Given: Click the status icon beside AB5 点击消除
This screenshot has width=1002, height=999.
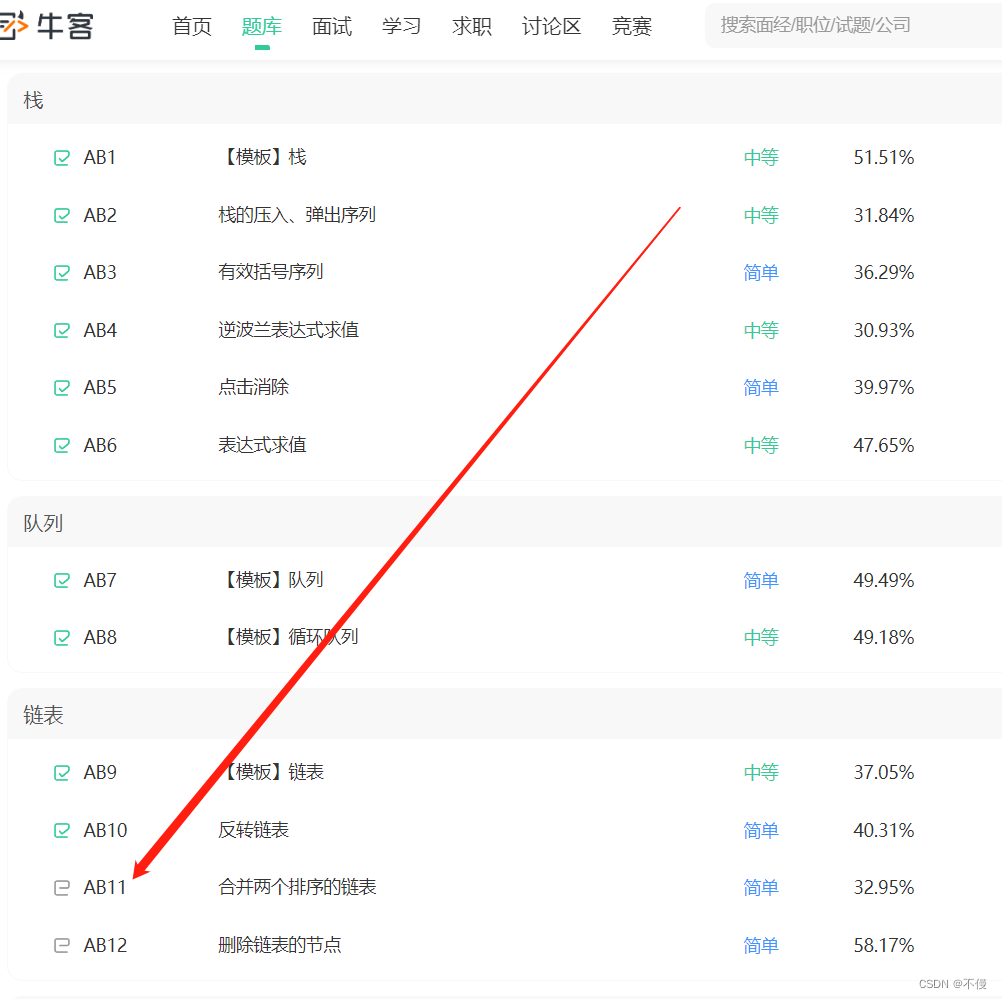Looking at the screenshot, I should click(x=62, y=387).
